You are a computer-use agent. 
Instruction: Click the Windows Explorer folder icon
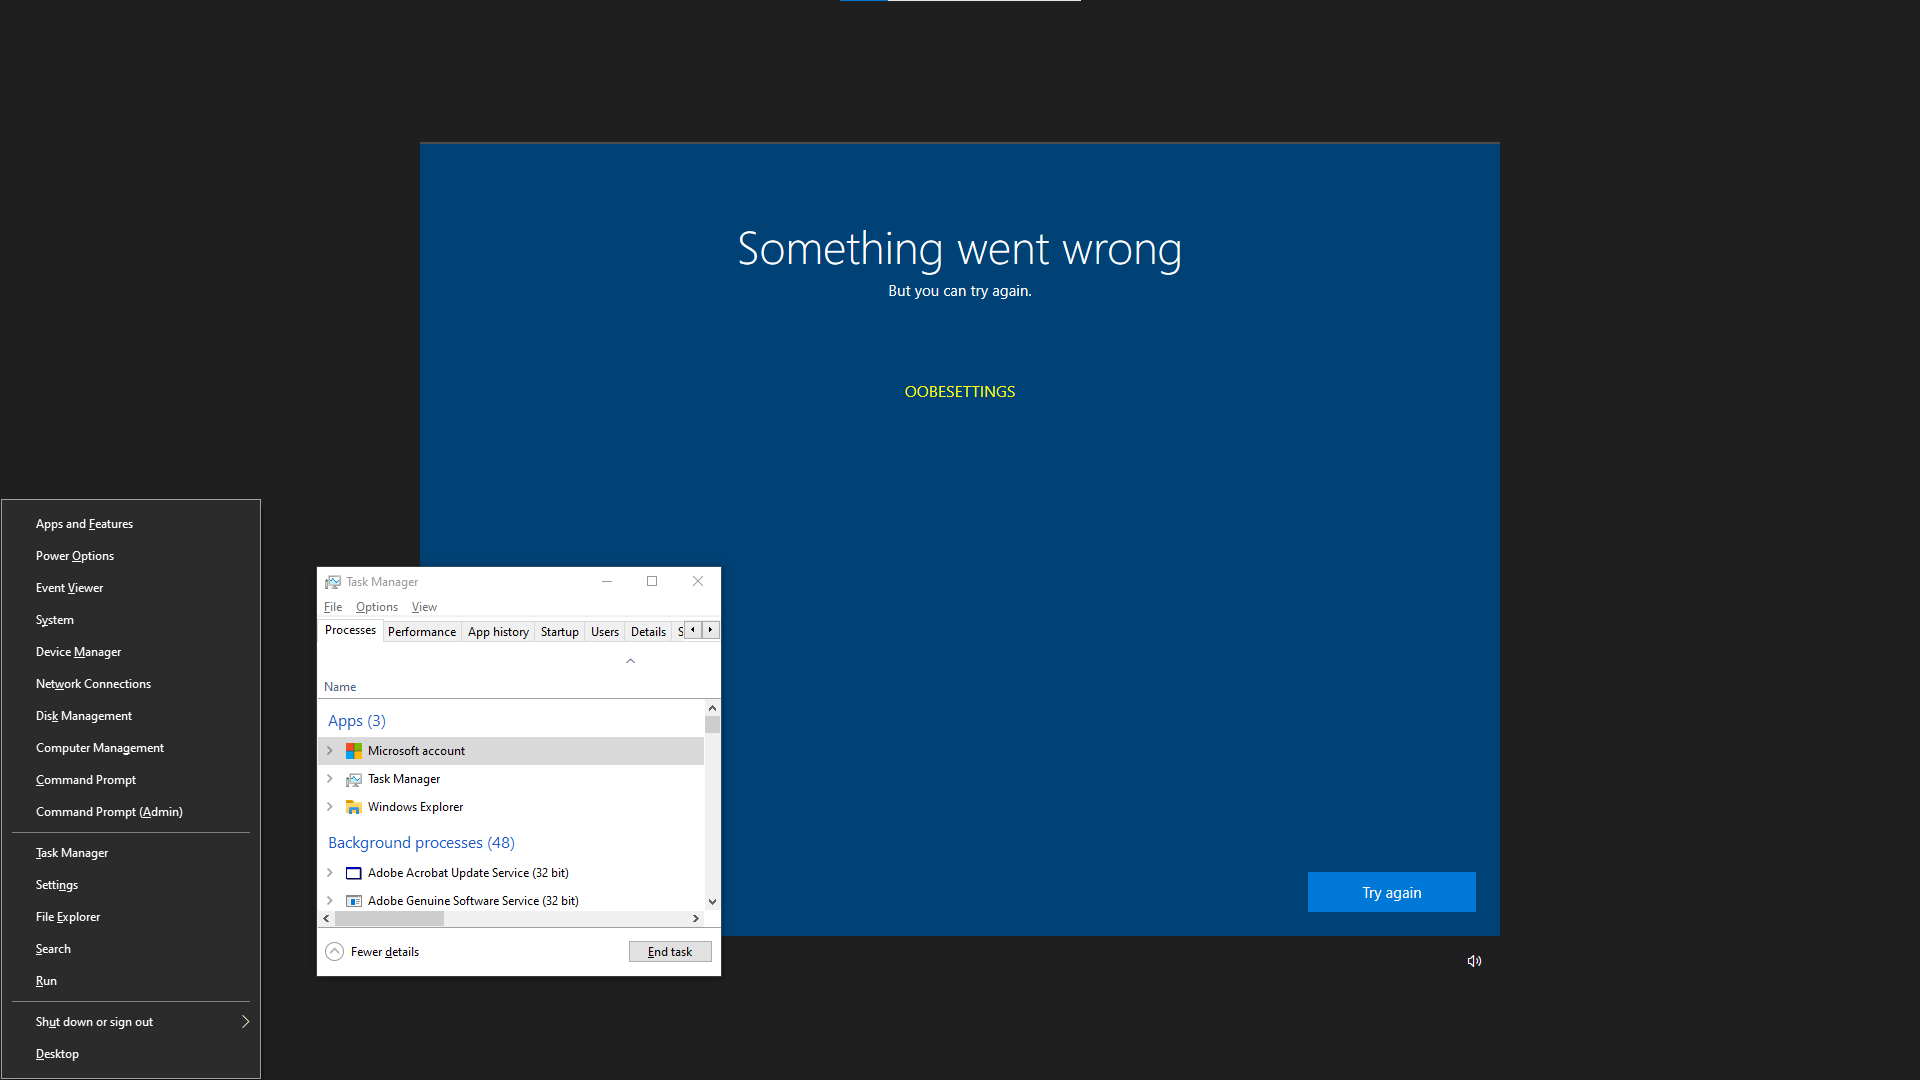coord(354,807)
